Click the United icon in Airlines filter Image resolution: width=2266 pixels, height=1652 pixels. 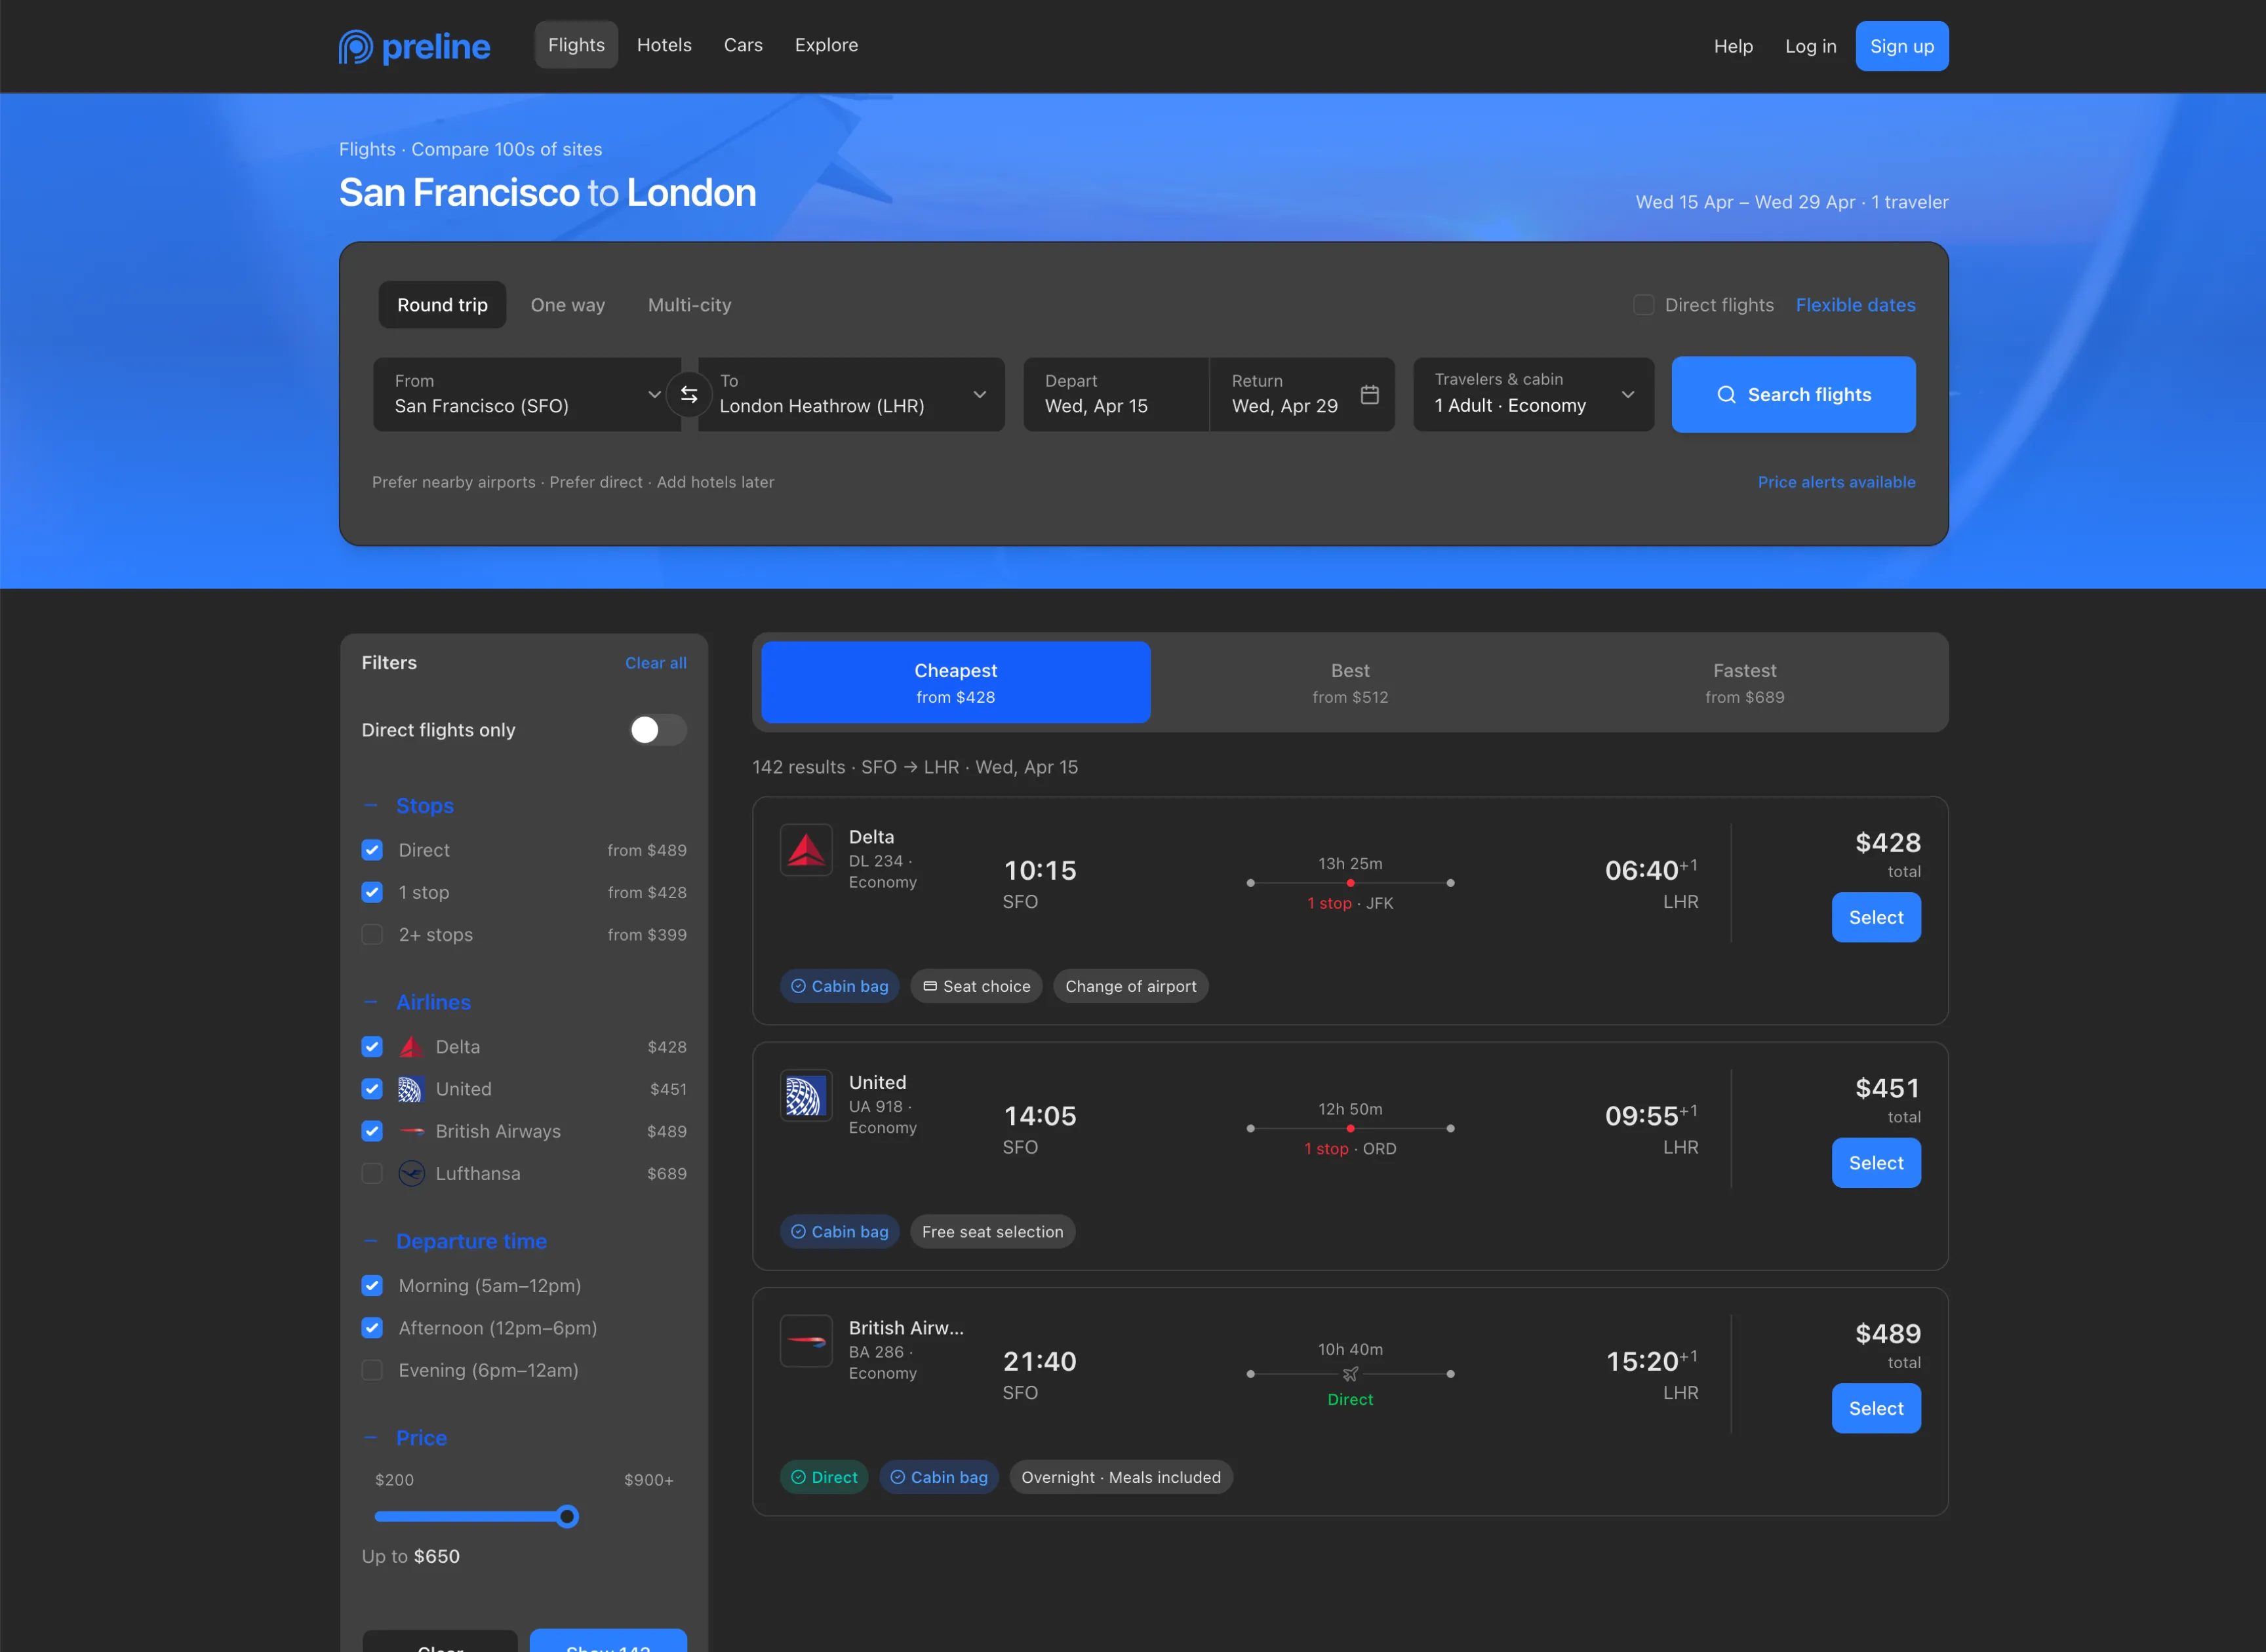pyautogui.click(x=411, y=1088)
